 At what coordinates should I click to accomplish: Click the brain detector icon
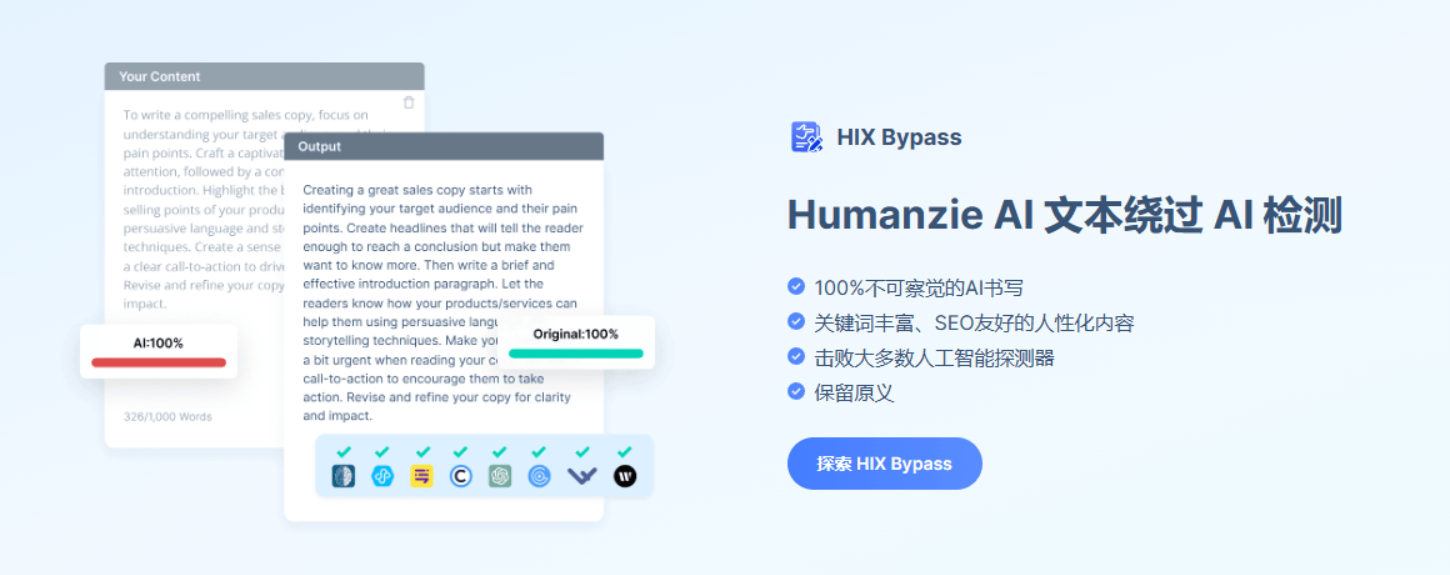pyautogui.click(x=343, y=476)
